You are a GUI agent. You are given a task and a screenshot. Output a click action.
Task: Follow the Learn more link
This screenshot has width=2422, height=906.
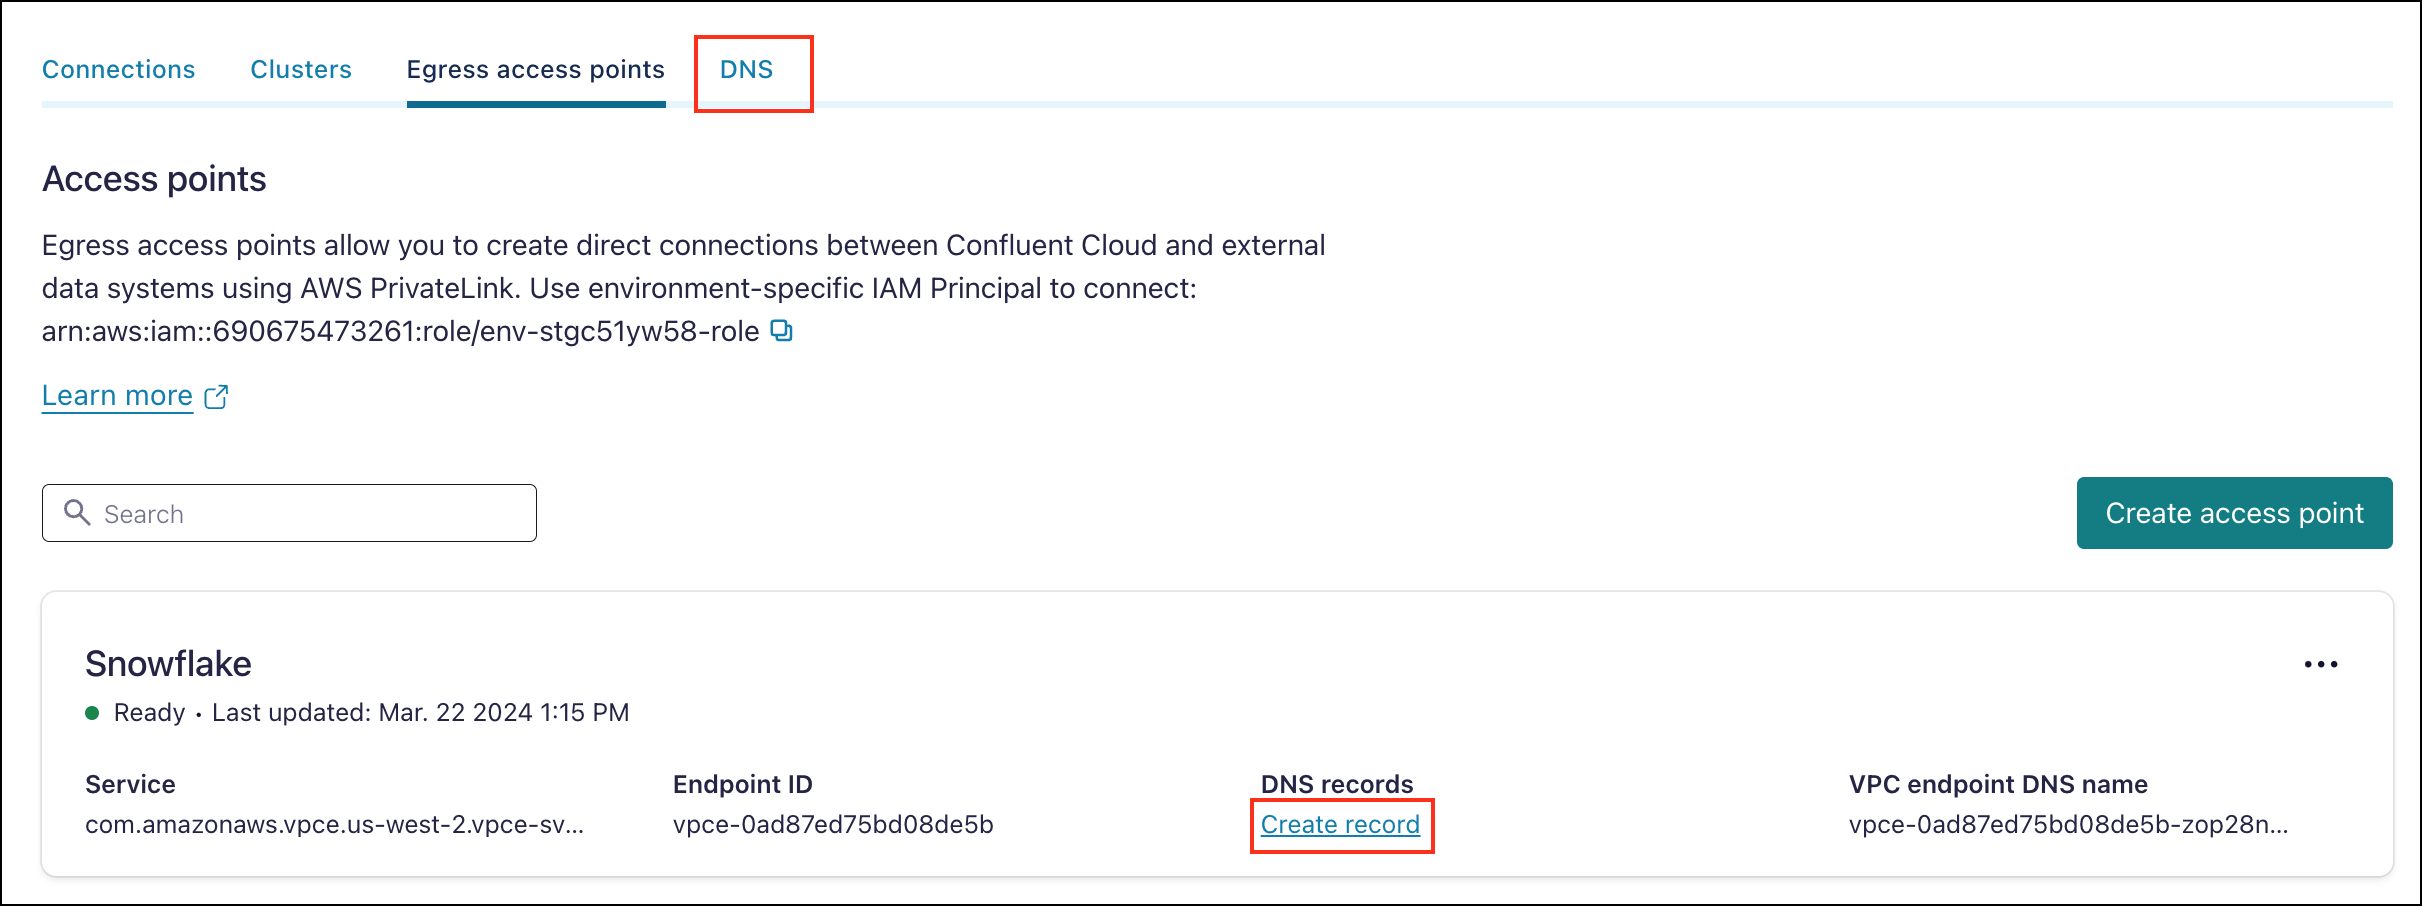coord(117,395)
